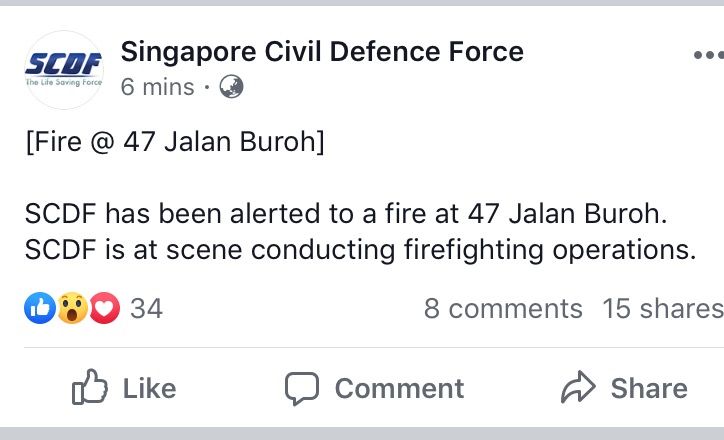Click the globe public audience icon
724x440 pixels.
pyautogui.click(x=231, y=87)
